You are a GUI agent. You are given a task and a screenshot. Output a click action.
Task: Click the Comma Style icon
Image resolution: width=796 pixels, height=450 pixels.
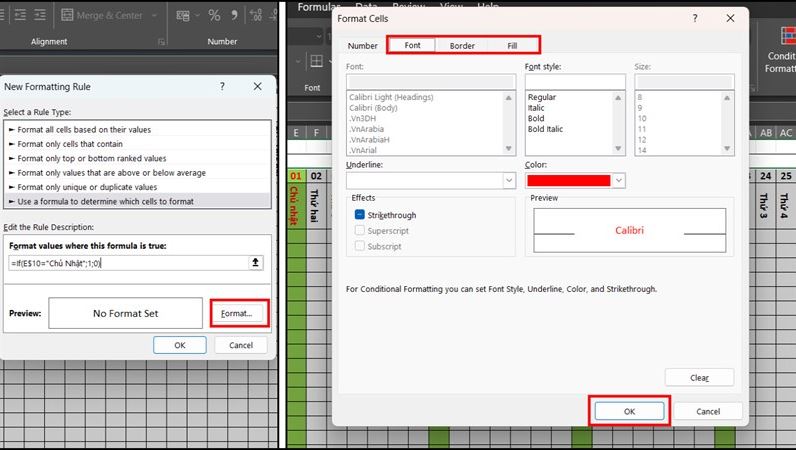pos(234,15)
